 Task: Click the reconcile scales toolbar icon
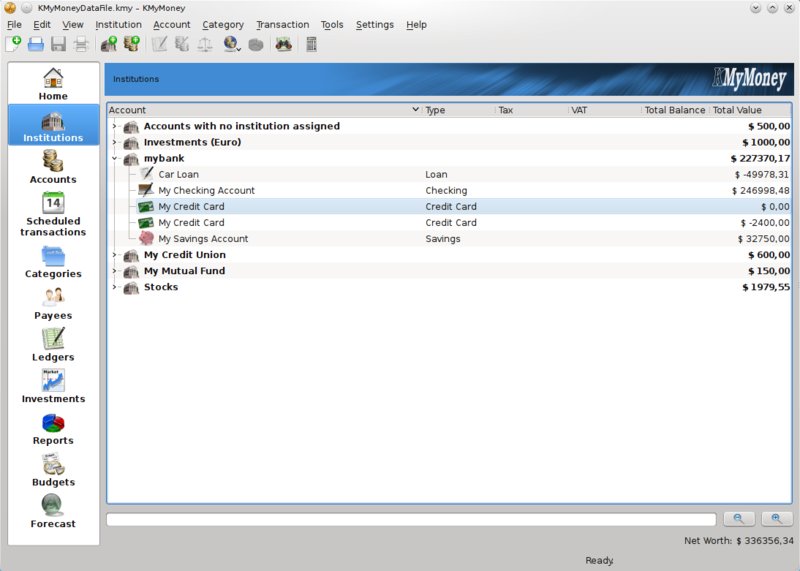click(x=205, y=44)
